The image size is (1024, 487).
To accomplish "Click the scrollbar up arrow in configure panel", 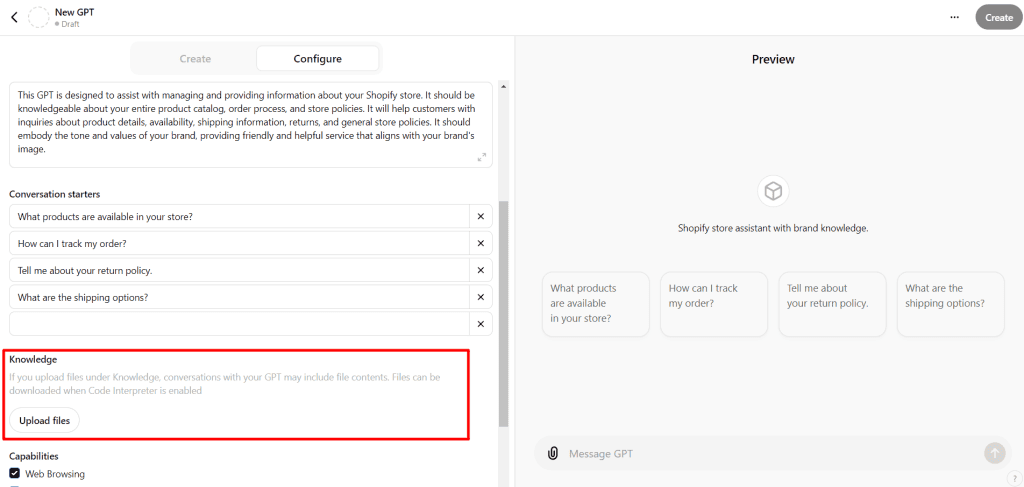I will tap(504, 86).
